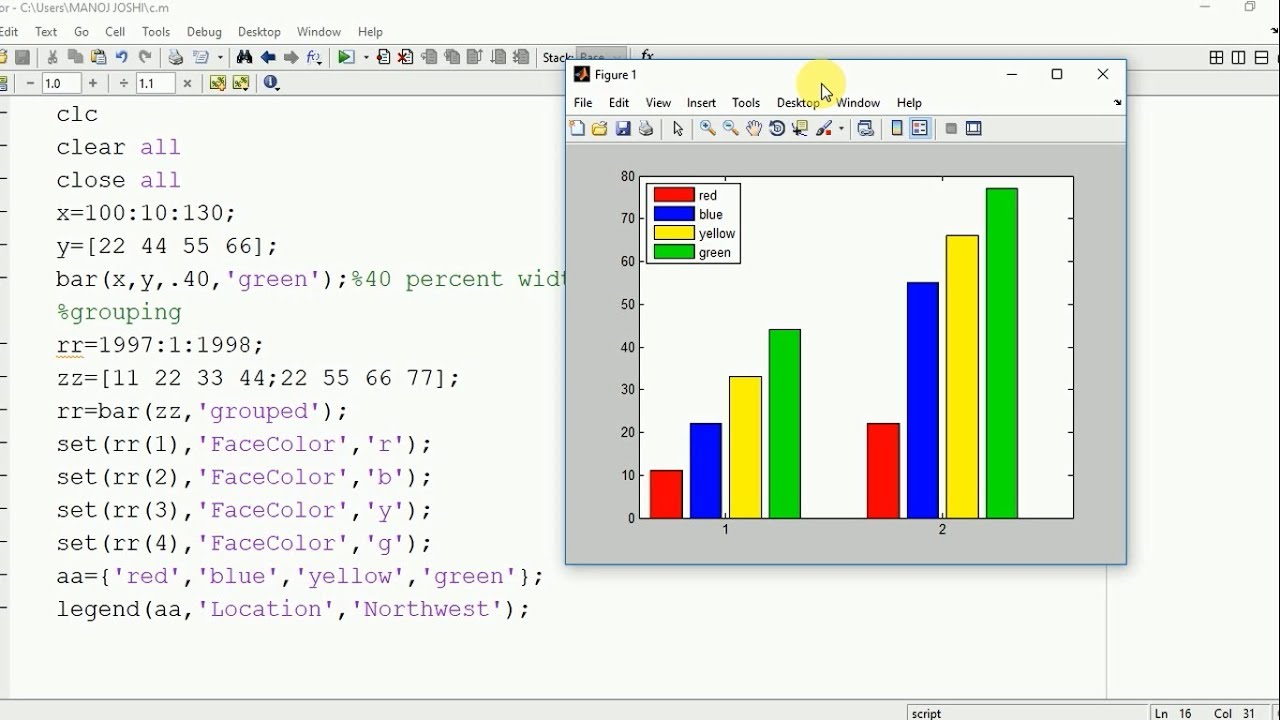Click 'script' label in status bar
Screen dimensions: 1280x720
(x=927, y=713)
